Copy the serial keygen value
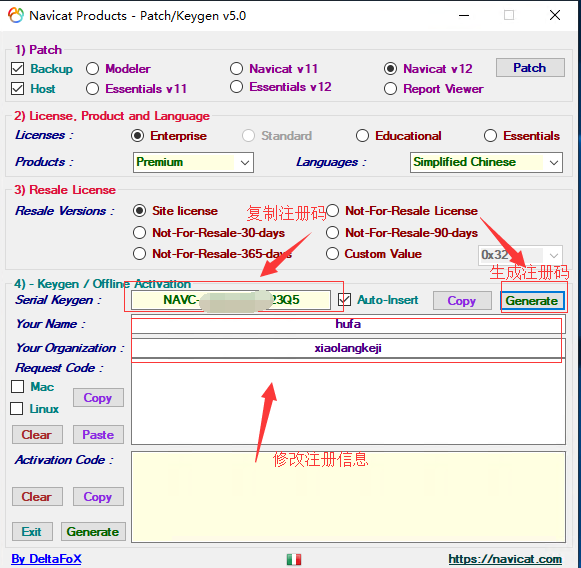Viewport: 581px width, 568px height. click(x=462, y=300)
